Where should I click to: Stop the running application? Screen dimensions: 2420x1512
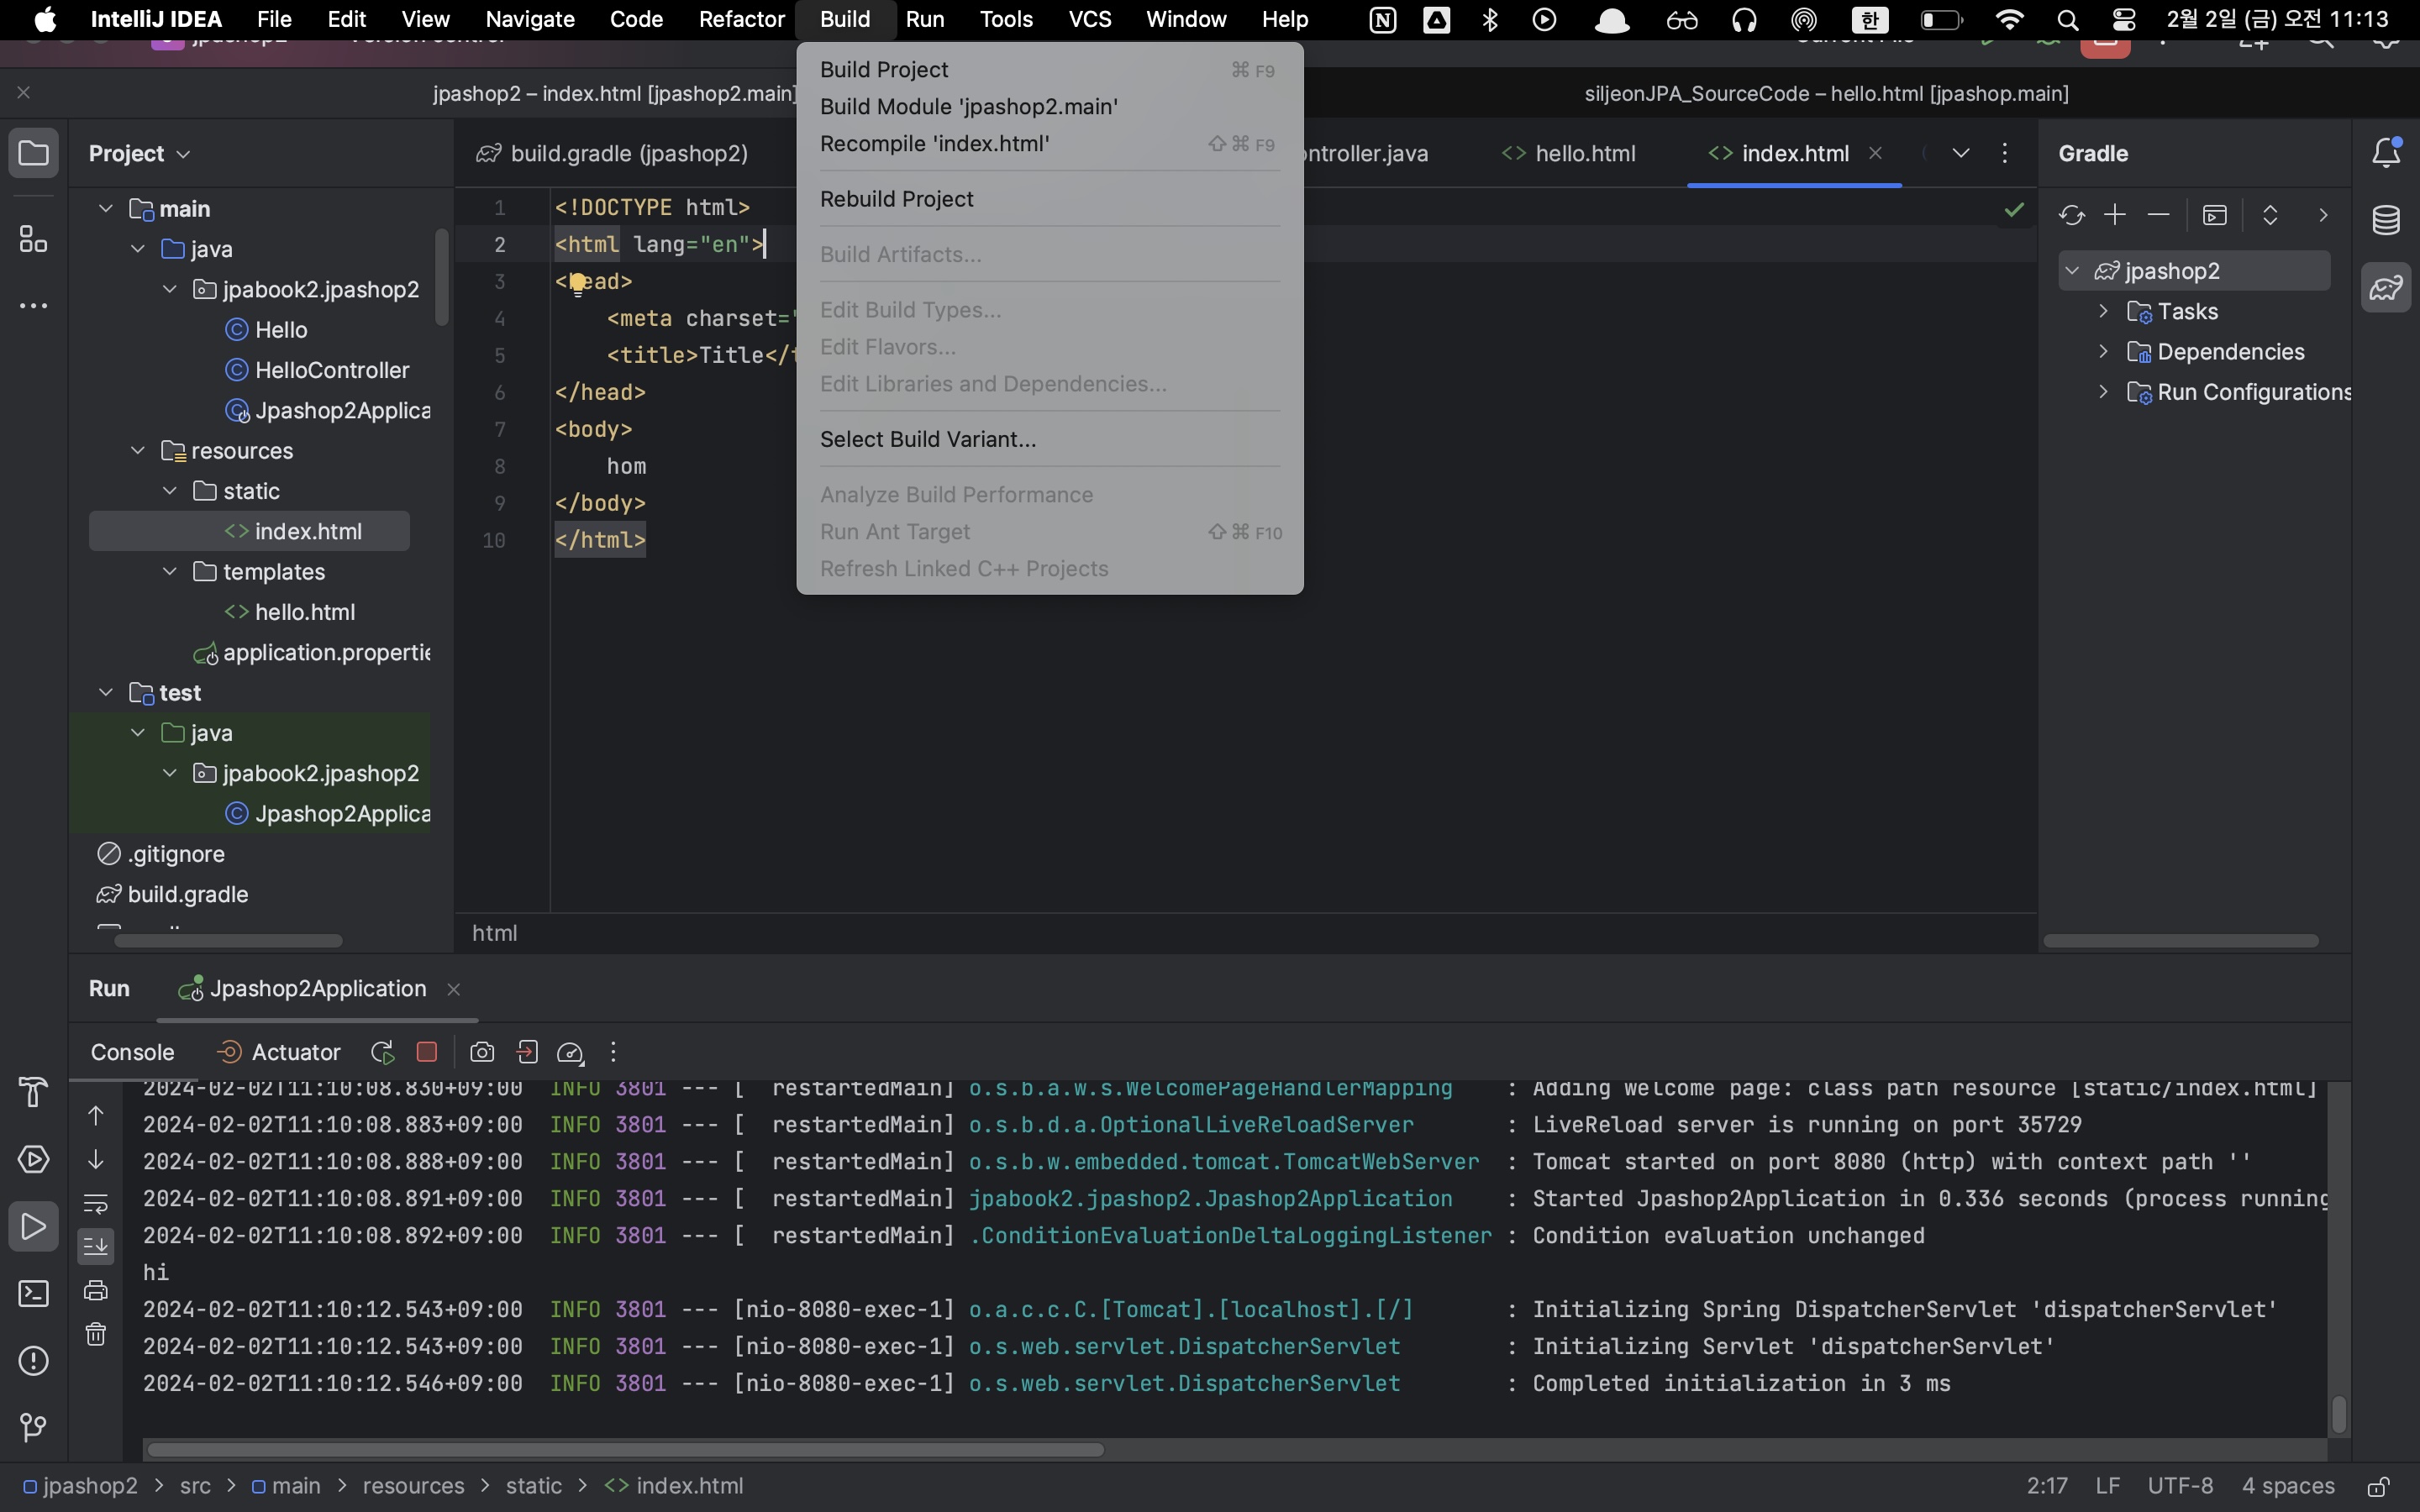point(427,1052)
